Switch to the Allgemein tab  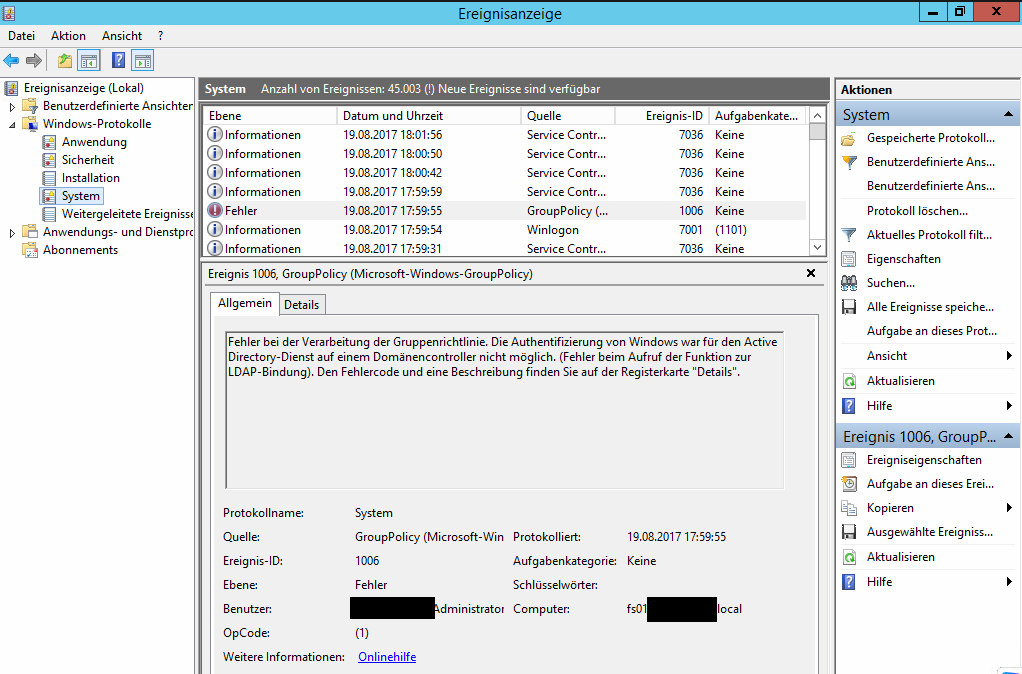click(245, 303)
